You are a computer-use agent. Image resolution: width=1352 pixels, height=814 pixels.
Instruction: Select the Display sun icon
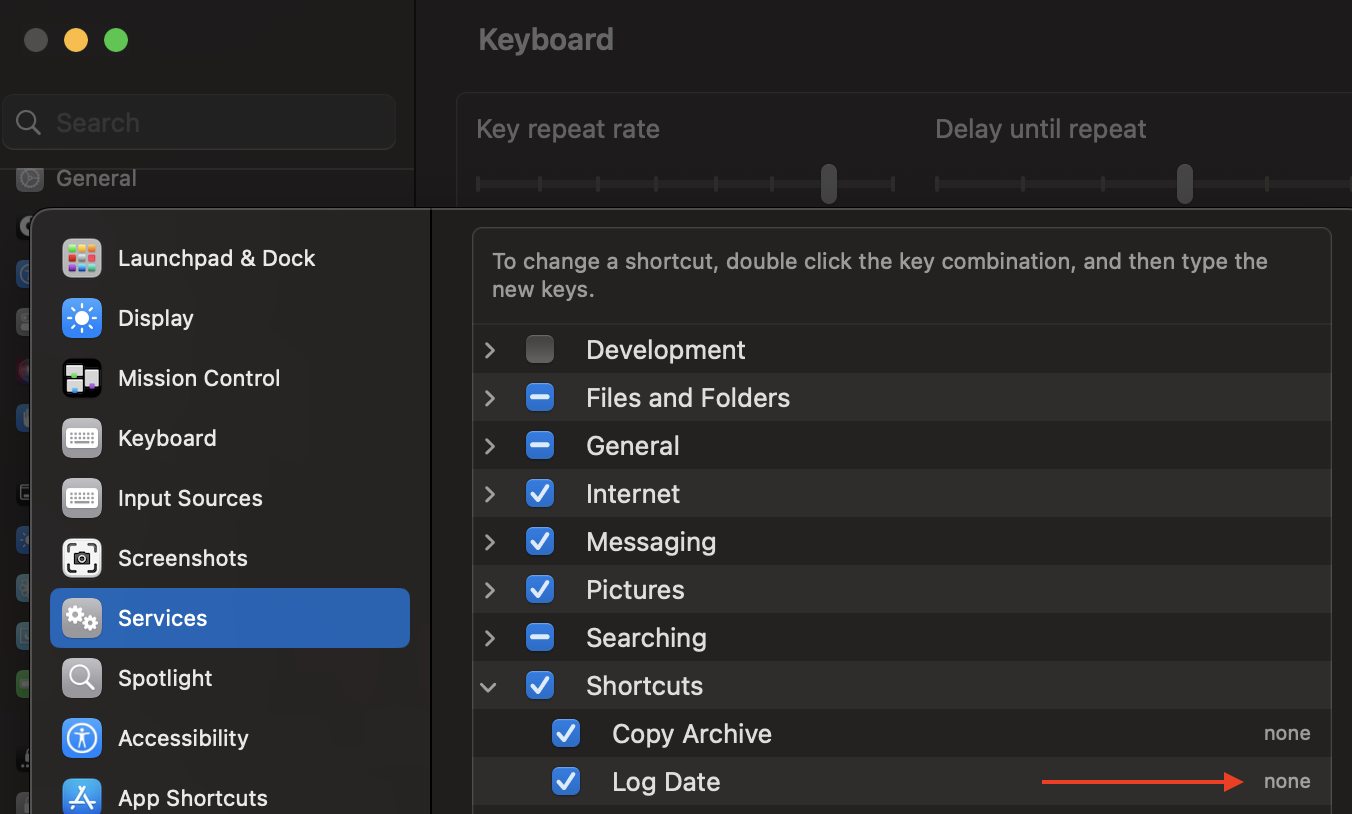[82, 318]
